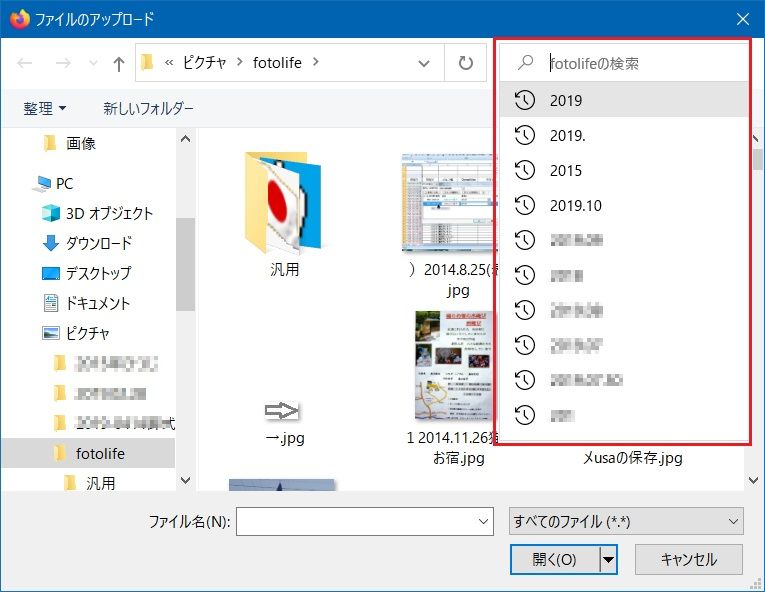Click the Firefox icon in title bar
The image size is (765, 592).
(20, 19)
